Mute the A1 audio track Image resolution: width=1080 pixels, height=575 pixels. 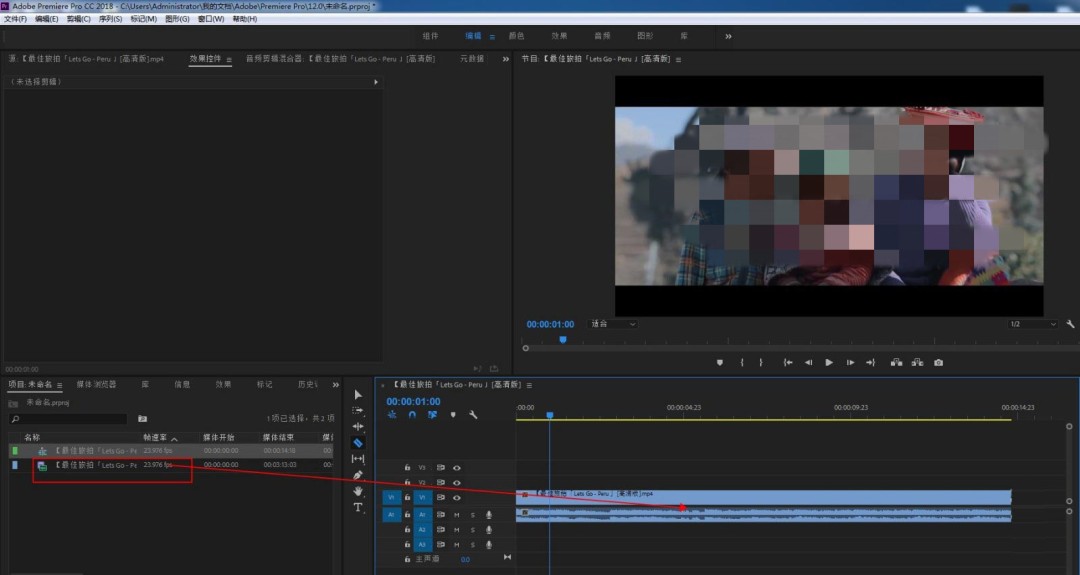click(457, 514)
